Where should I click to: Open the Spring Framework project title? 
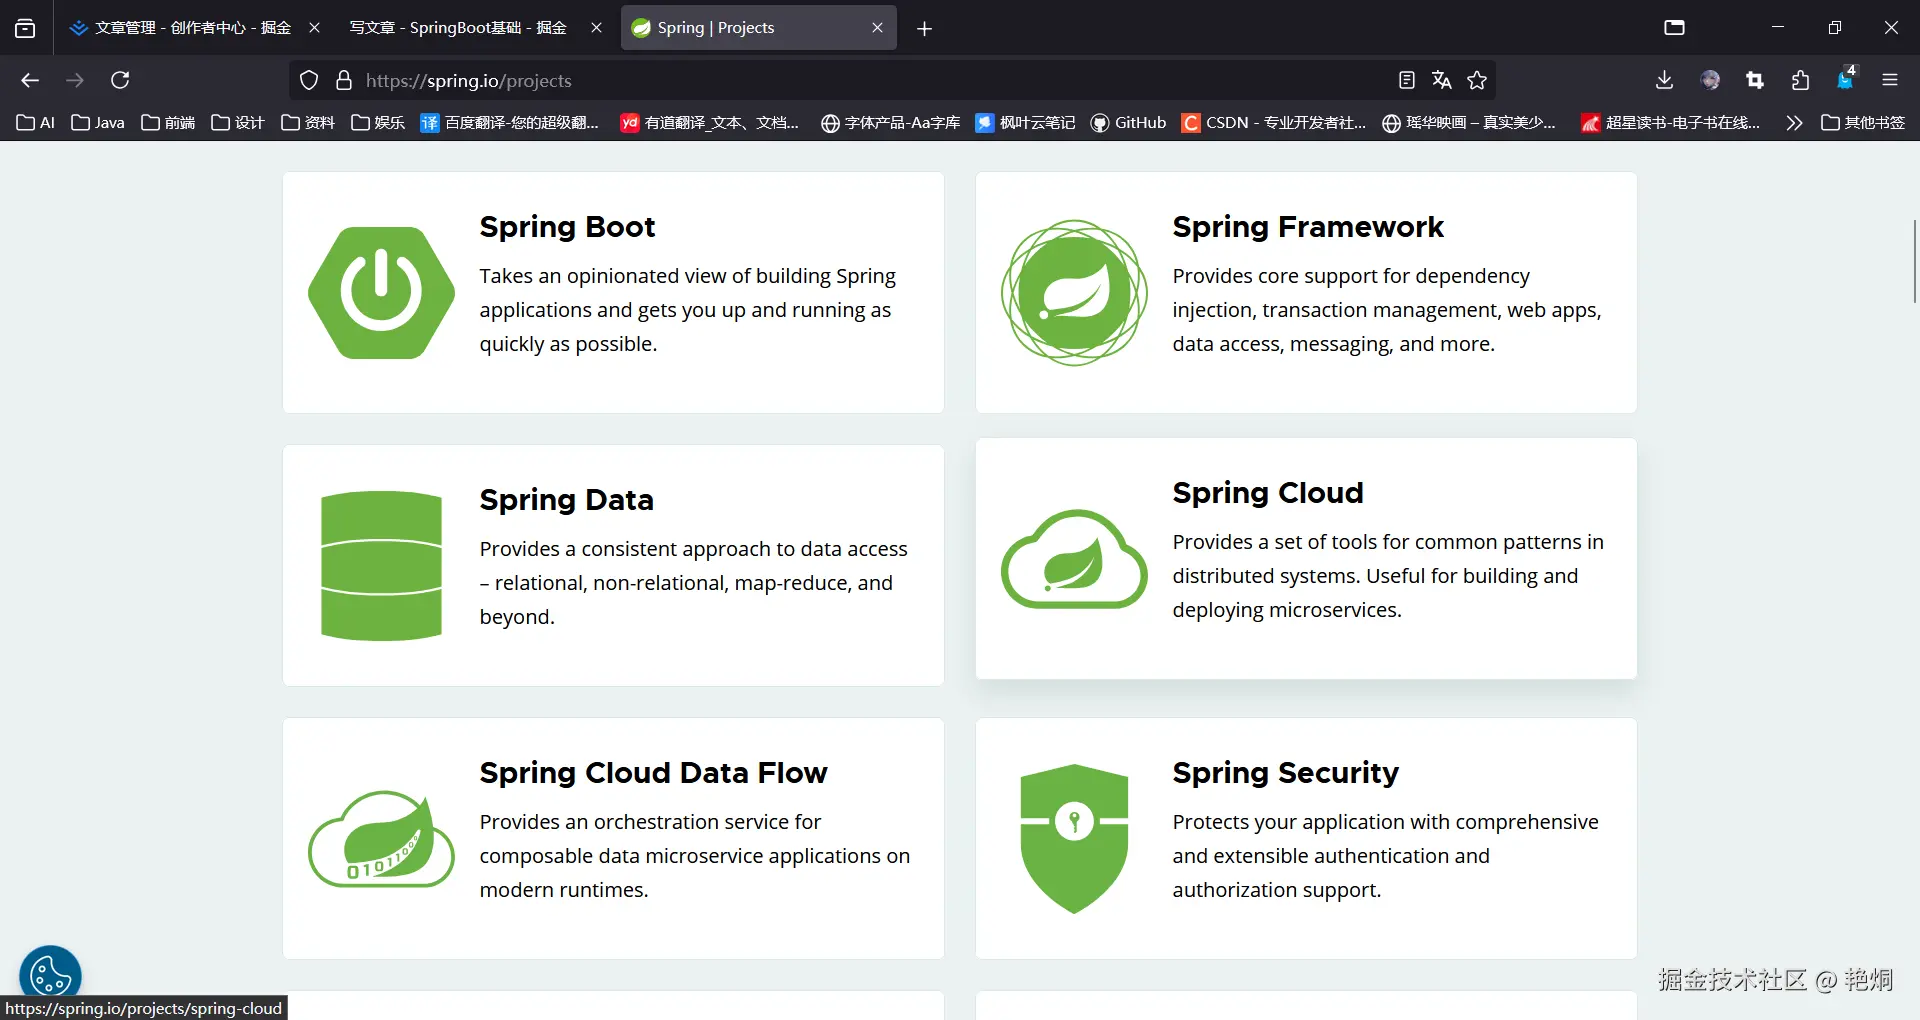pos(1308,227)
